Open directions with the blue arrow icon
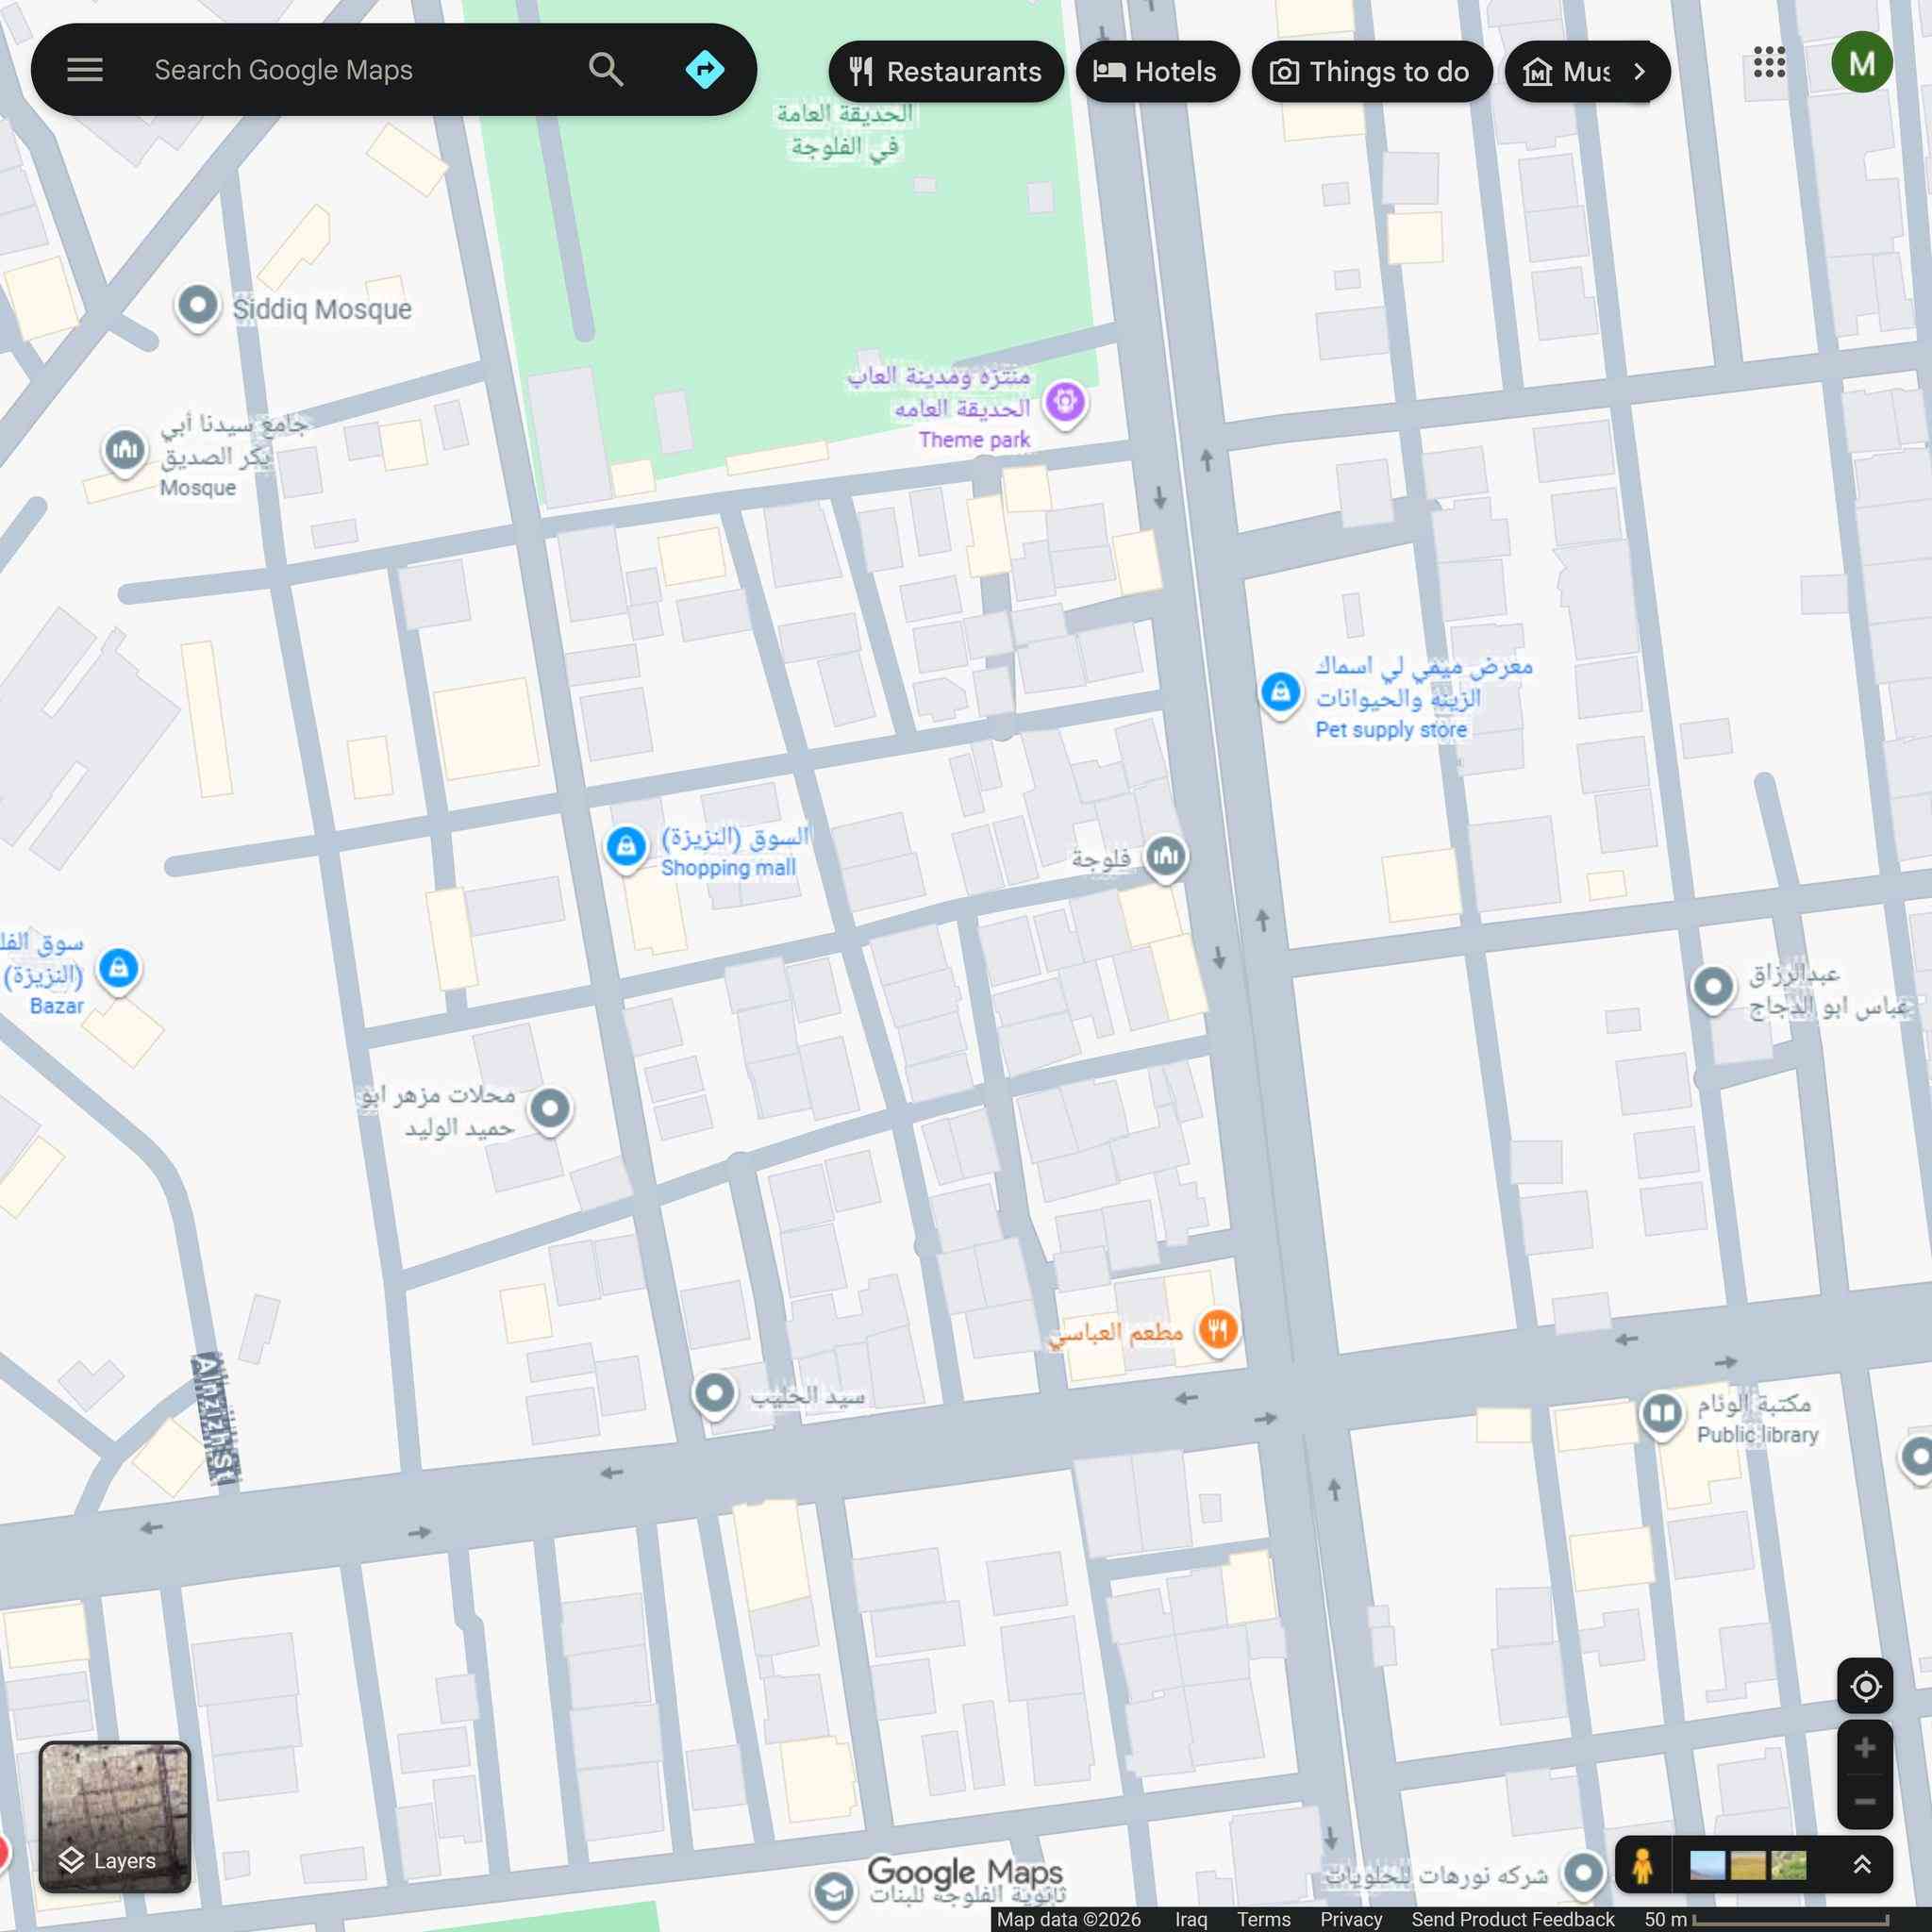The height and width of the screenshot is (1932, 1932). coord(705,70)
